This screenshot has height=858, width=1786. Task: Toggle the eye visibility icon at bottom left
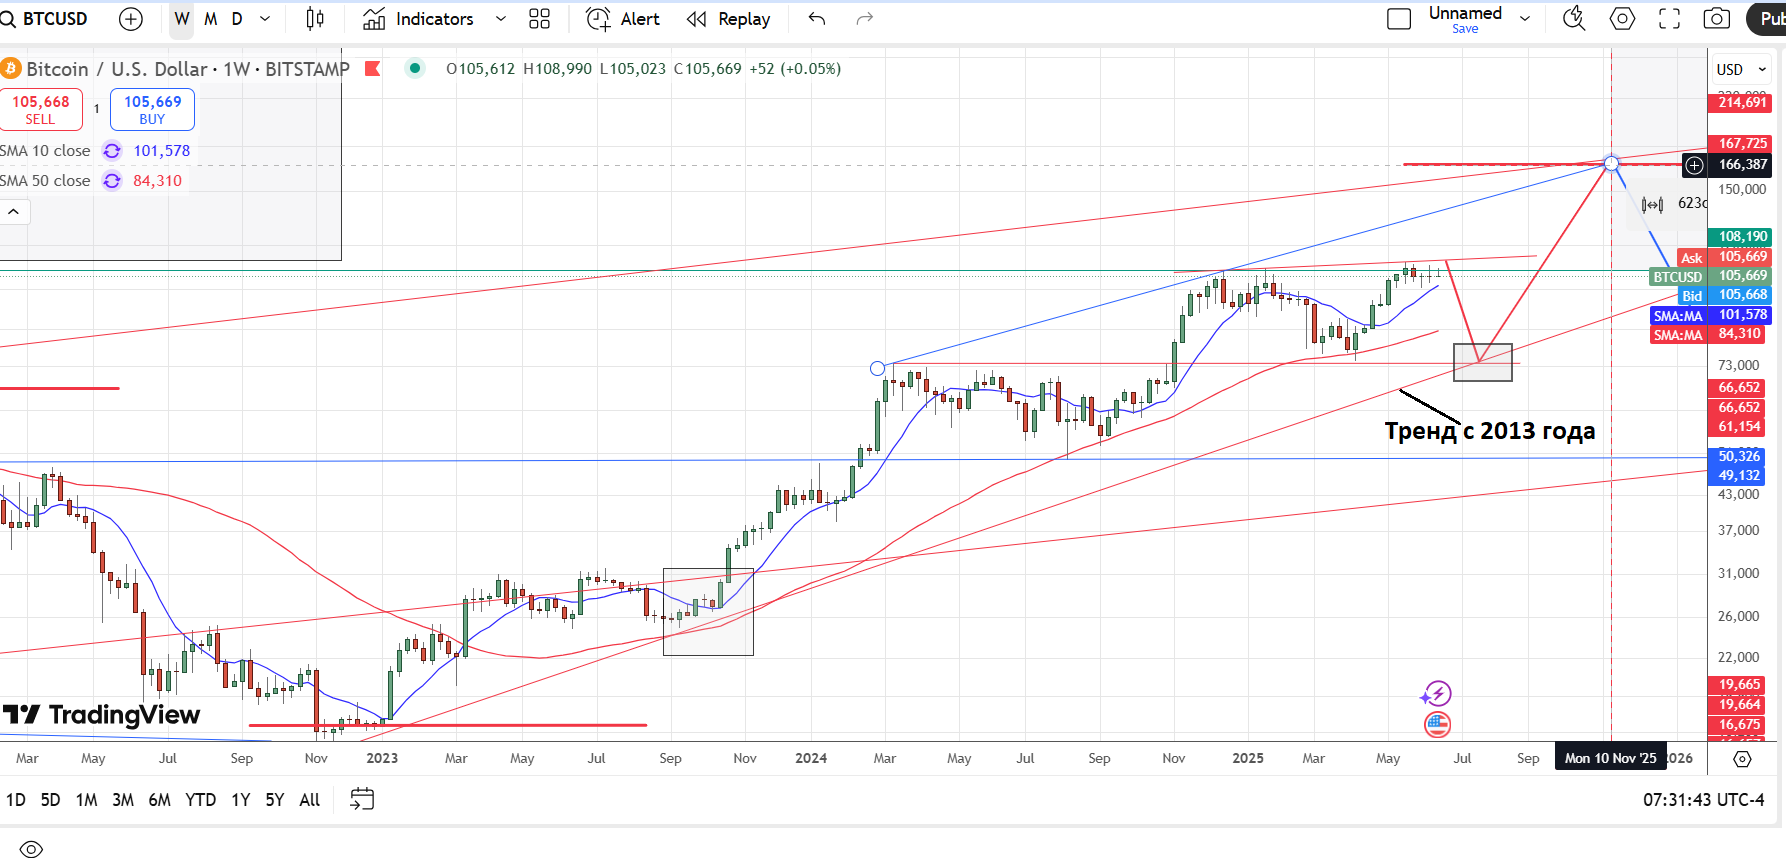[x=31, y=849]
